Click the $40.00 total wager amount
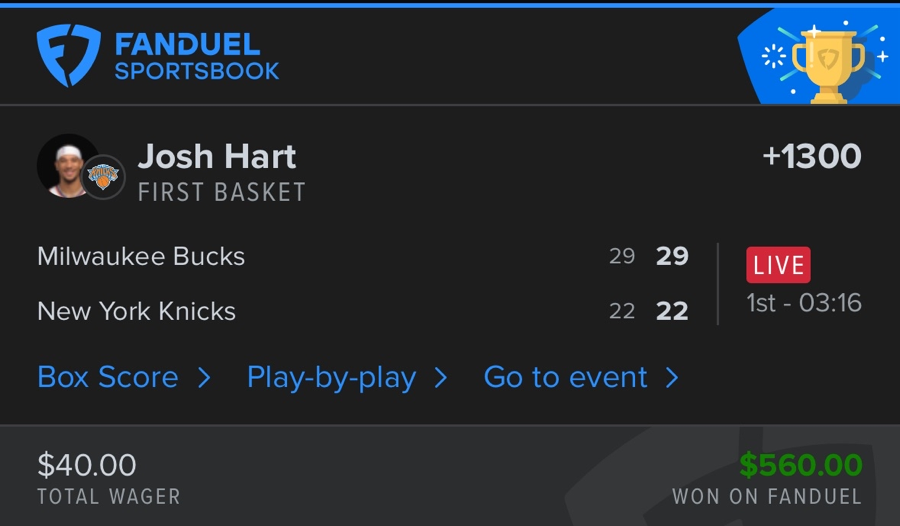 [x=87, y=464]
